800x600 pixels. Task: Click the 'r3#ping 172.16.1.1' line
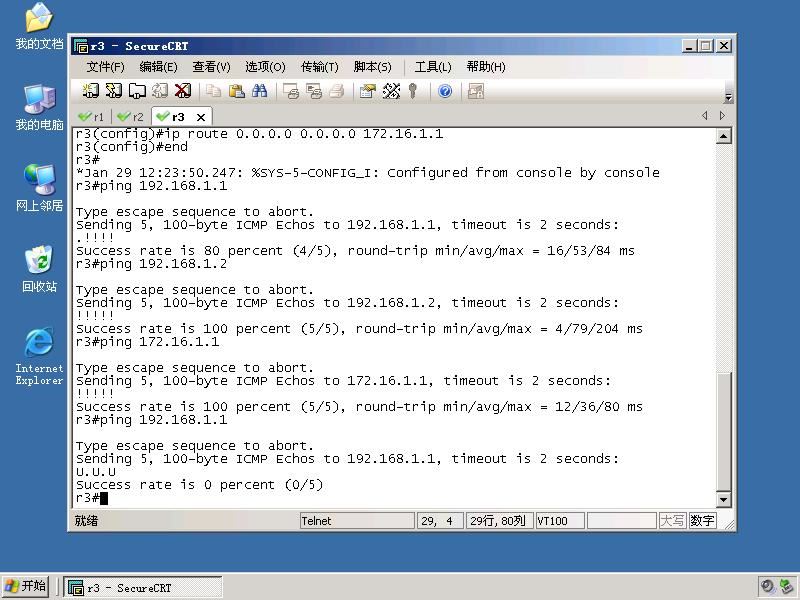(x=147, y=342)
